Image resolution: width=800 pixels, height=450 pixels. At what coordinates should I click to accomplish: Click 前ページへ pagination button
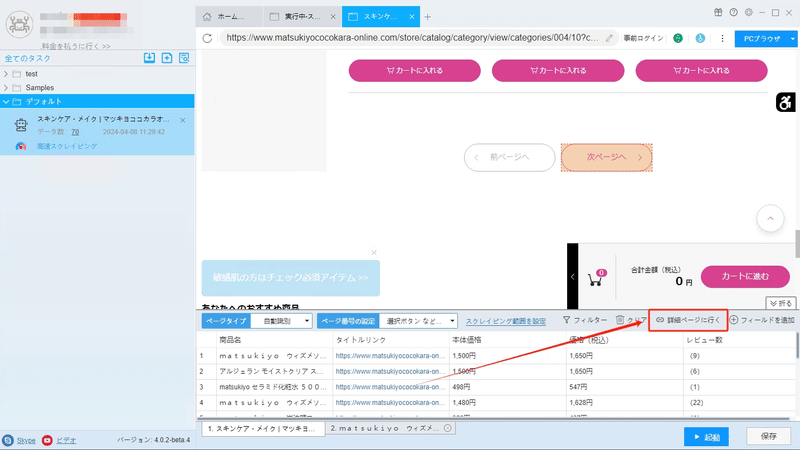tap(509, 157)
